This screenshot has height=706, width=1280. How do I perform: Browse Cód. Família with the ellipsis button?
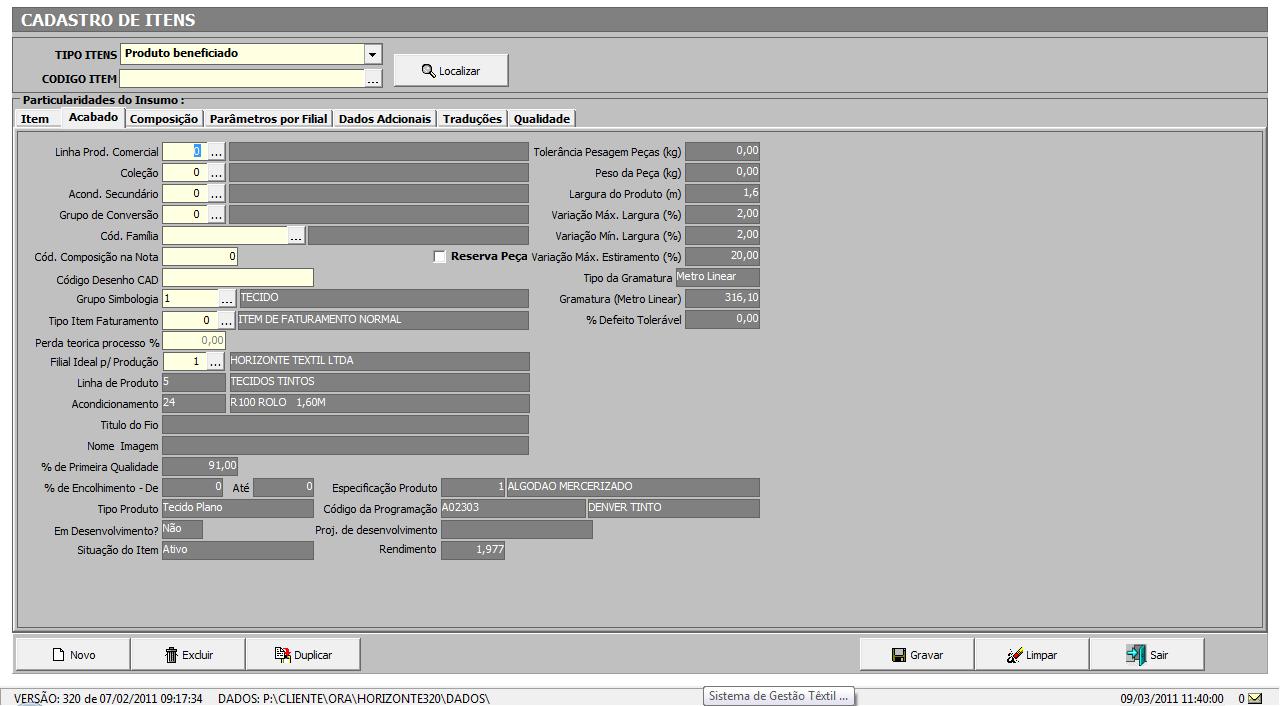pyautogui.click(x=296, y=236)
